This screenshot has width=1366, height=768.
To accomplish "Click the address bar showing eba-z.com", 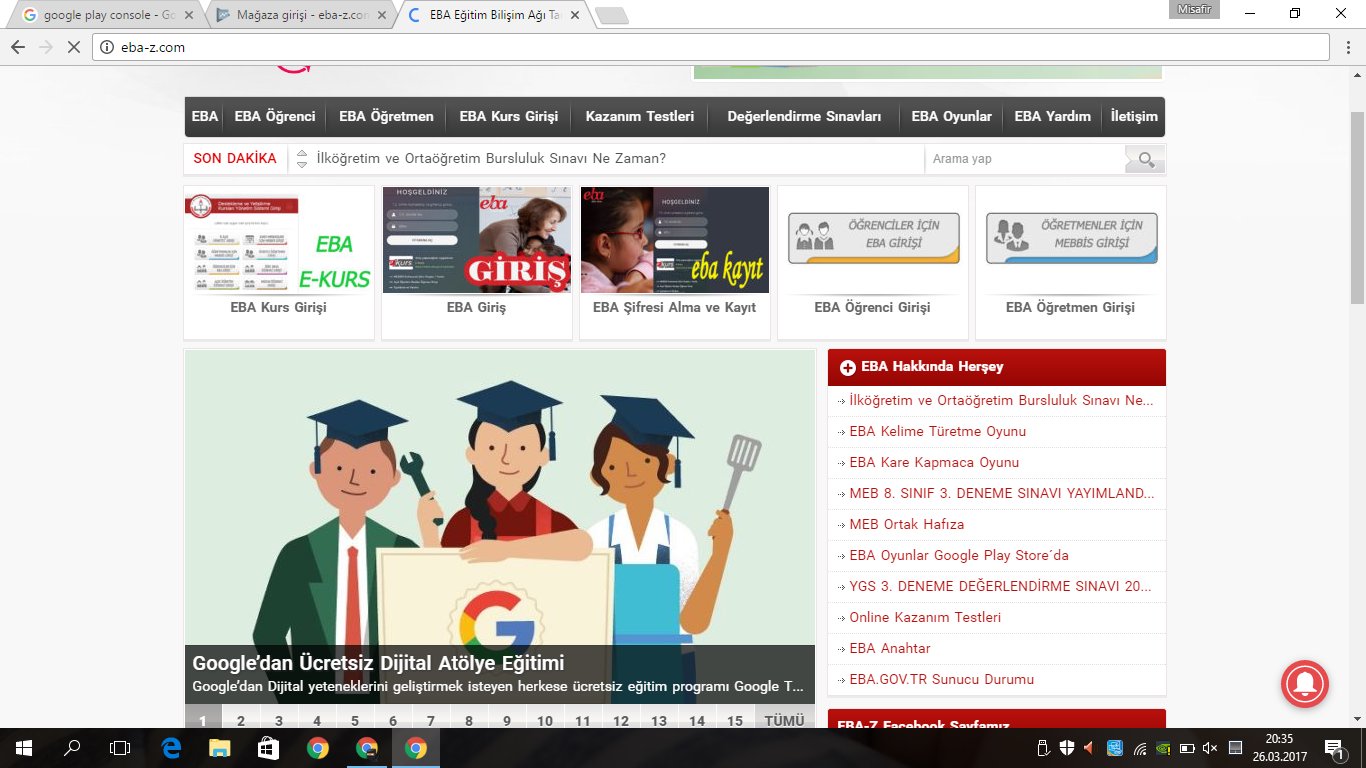I will (711, 47).
